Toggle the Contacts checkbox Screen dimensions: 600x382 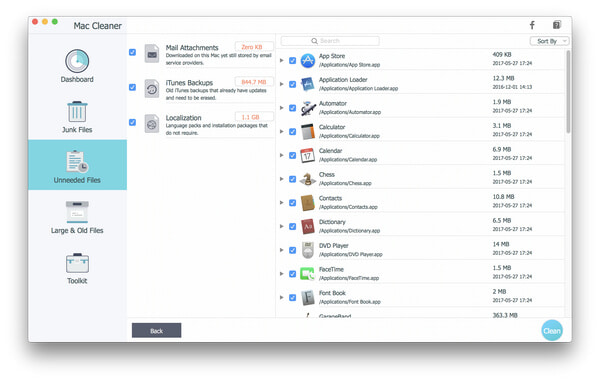click(292, 203)
